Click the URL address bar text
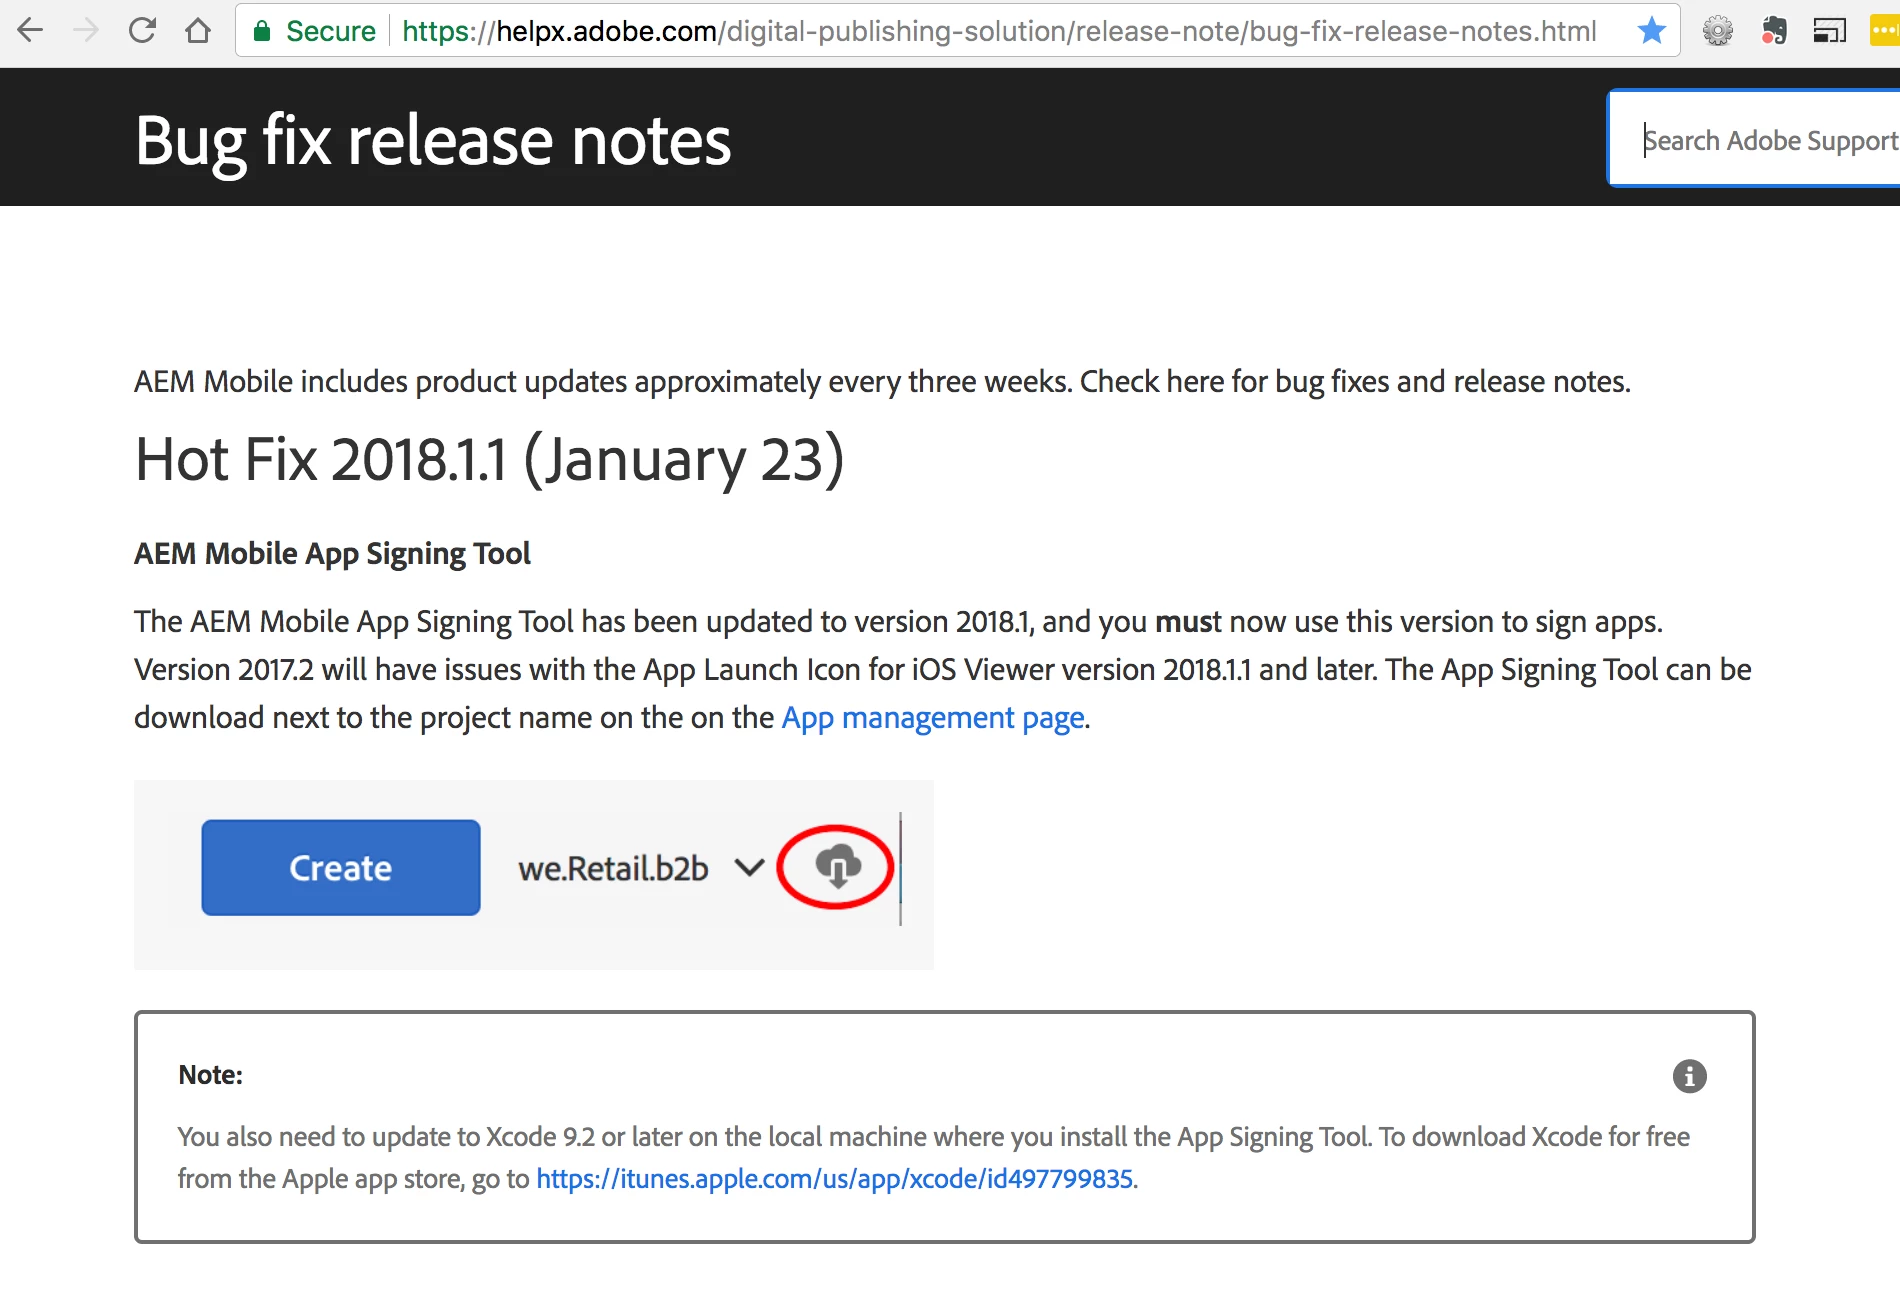The height and width of the screenshot is (1290, 1900). (x=999, y=31)
